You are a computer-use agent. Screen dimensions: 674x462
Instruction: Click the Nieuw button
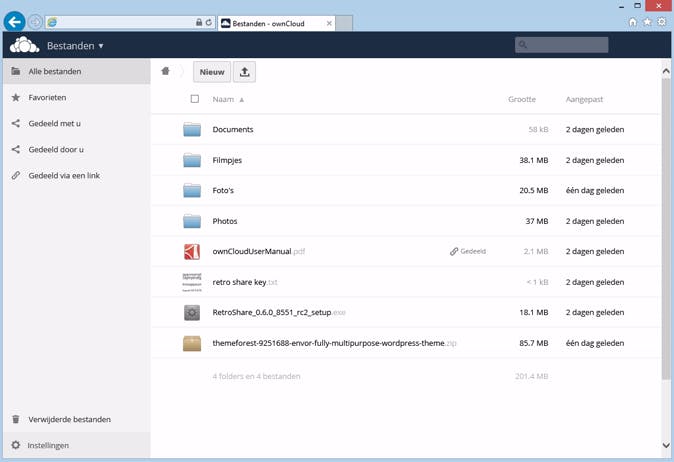(x=212, y=72)
